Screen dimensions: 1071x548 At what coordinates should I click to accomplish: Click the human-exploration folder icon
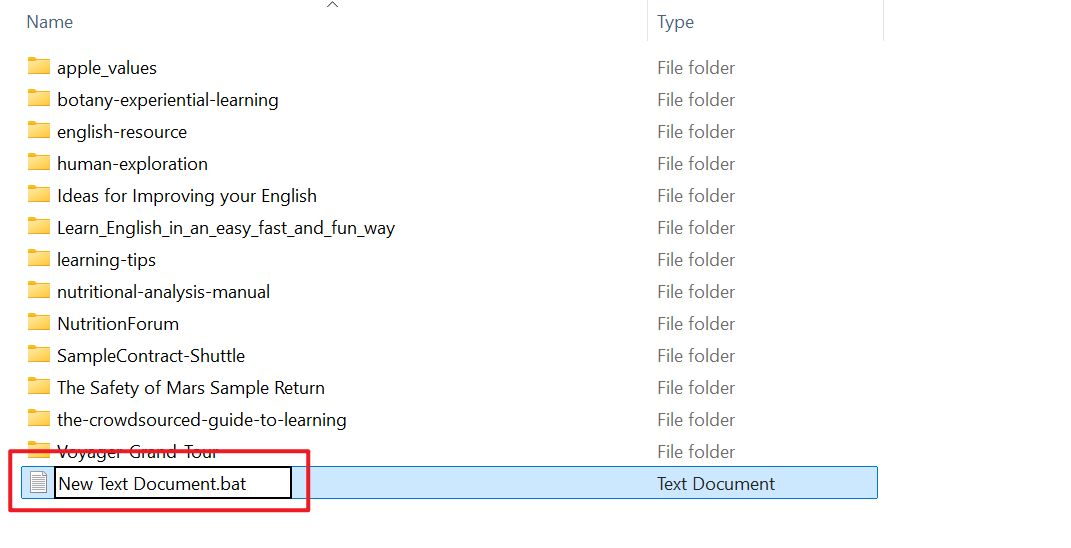pos(39,163)
